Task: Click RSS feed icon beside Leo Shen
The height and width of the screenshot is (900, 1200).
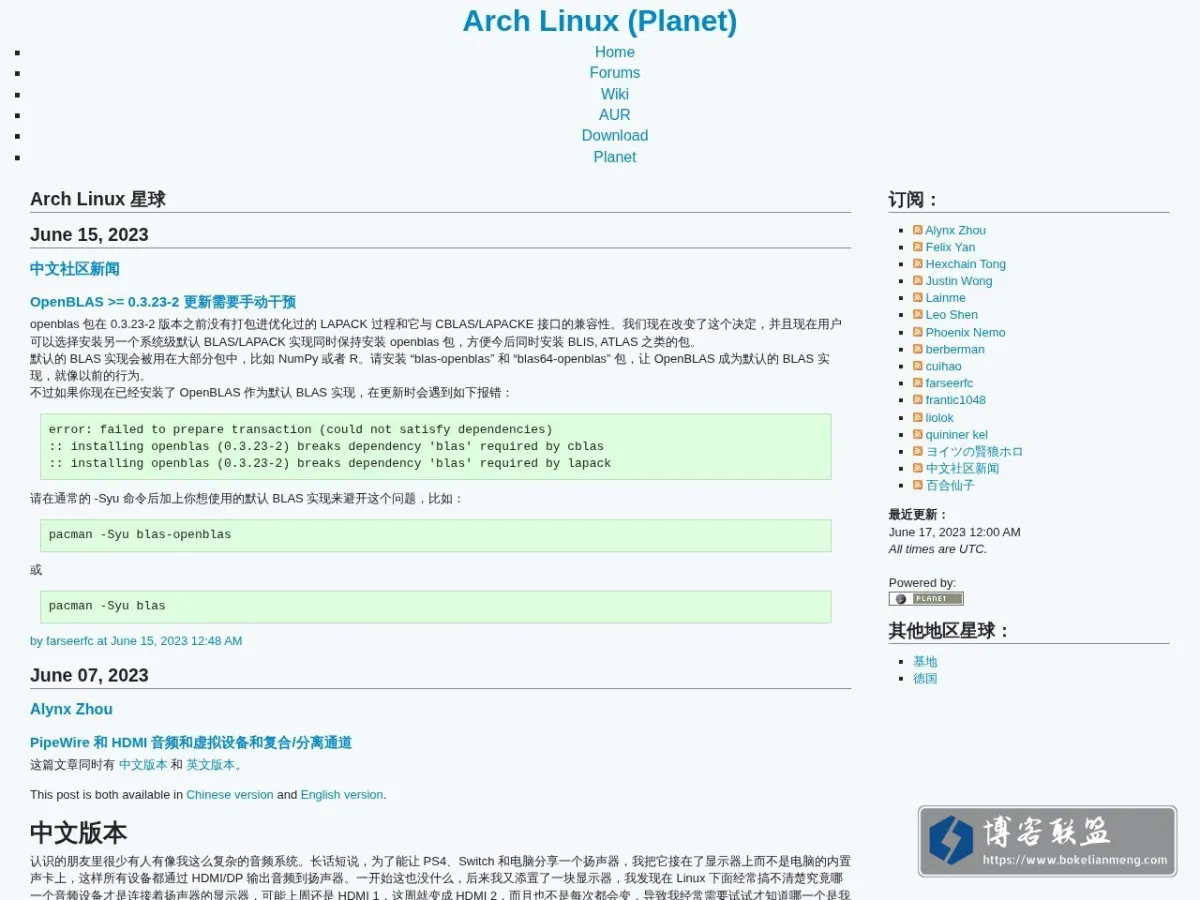Action: click(x=918, y=315)
